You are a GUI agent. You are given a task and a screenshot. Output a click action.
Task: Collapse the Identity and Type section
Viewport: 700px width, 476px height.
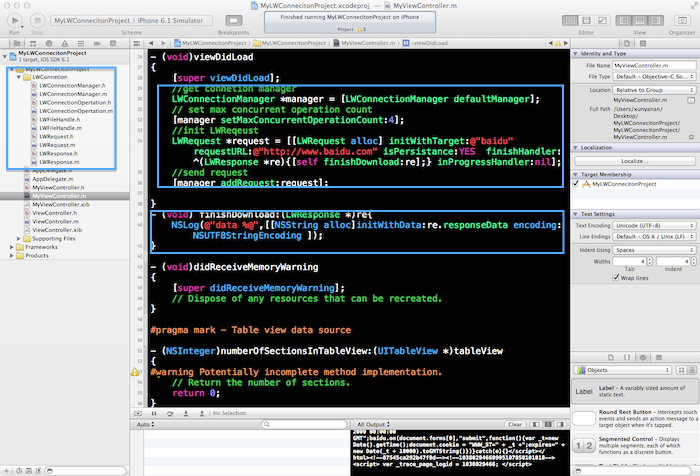pos(575,54)
